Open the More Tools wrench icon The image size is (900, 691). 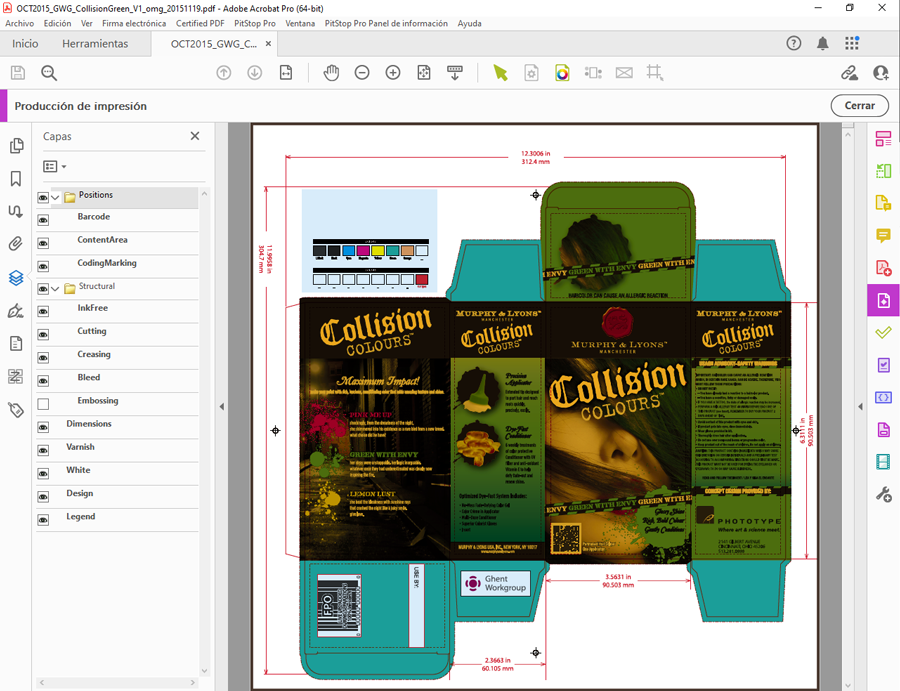tap(883, 494)
